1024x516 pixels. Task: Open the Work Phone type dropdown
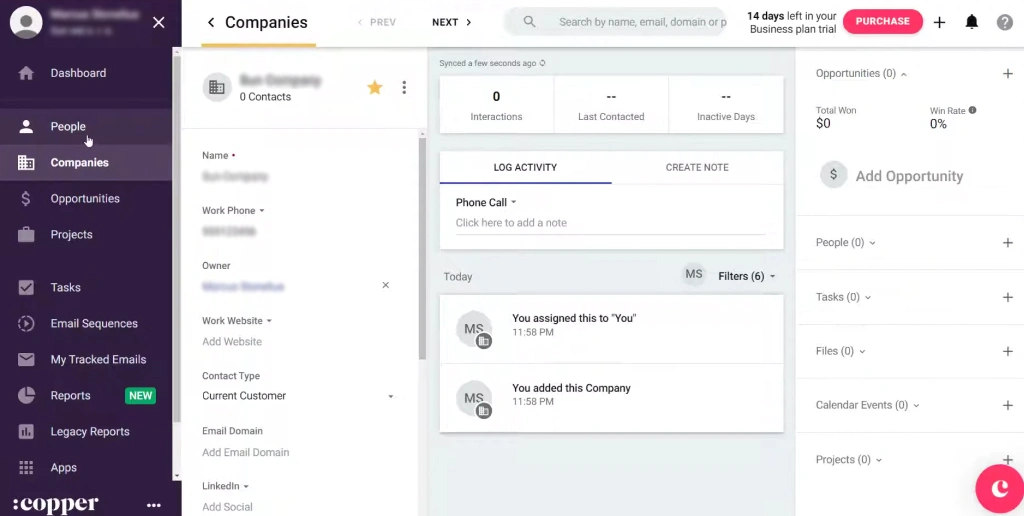[233, 211]
